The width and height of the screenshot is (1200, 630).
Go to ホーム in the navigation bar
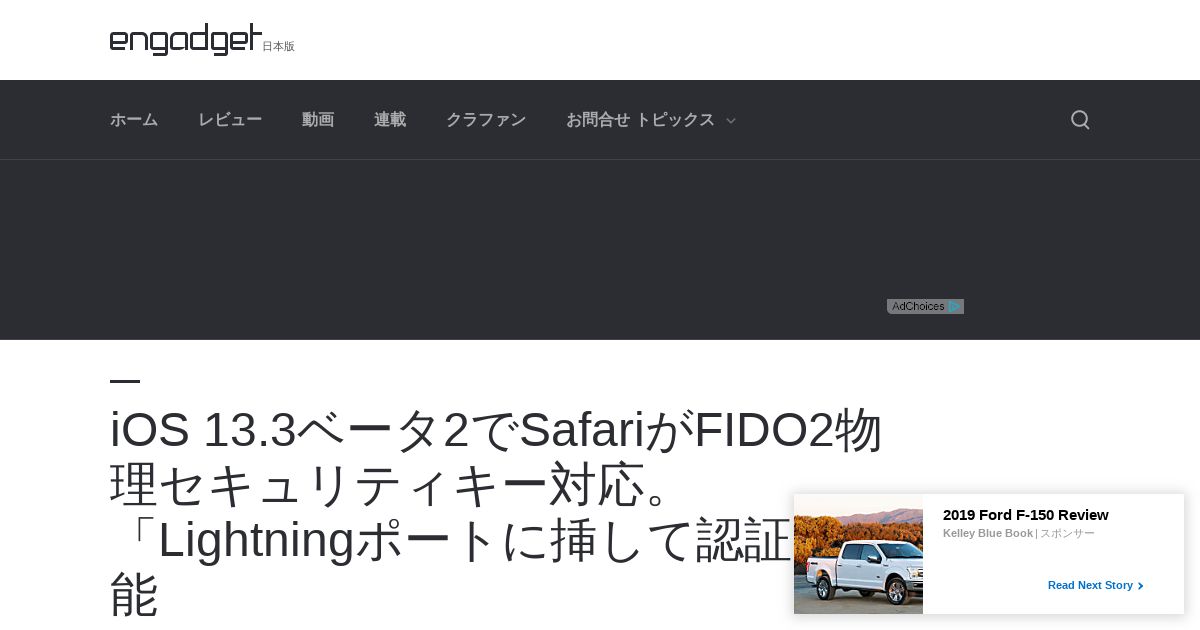134,120
